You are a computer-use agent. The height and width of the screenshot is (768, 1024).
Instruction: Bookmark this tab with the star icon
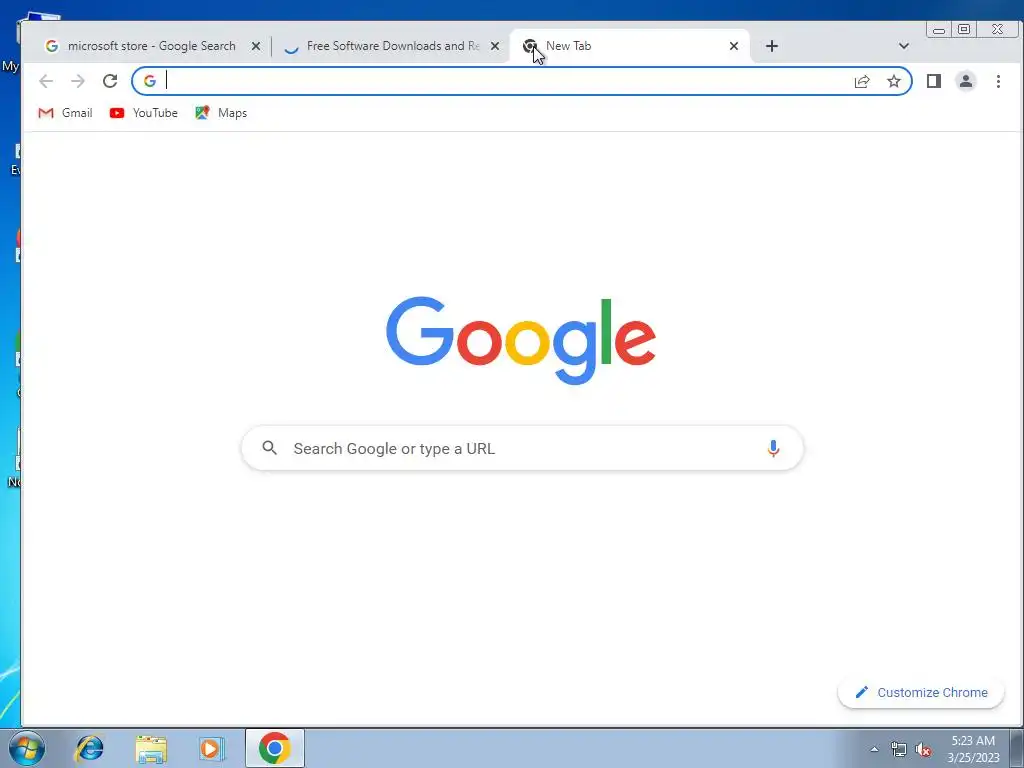[x=894, y=81]
